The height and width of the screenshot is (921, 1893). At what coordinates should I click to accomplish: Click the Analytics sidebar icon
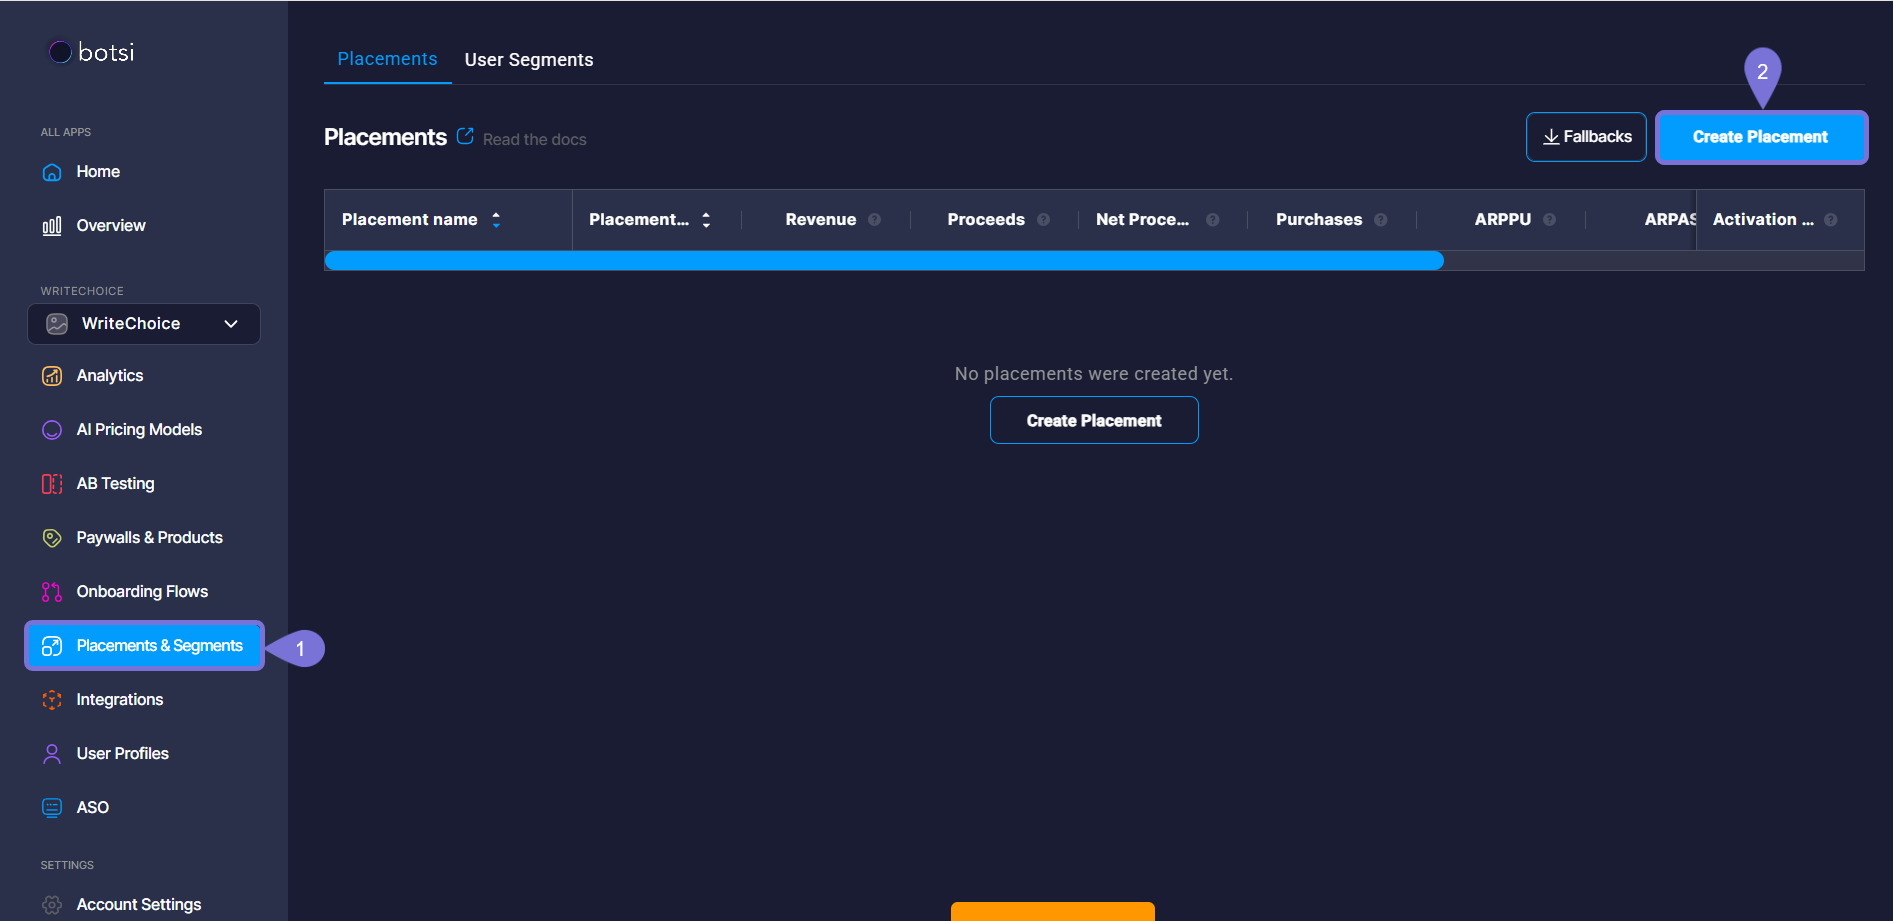pyautogui.click(x=52, y=376)
